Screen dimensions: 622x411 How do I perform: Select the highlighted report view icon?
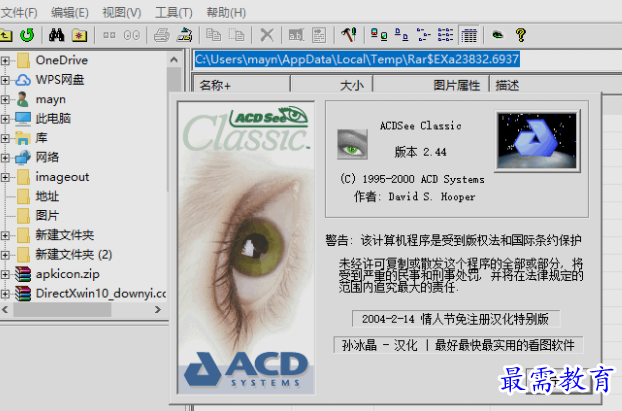click(469, 36)
